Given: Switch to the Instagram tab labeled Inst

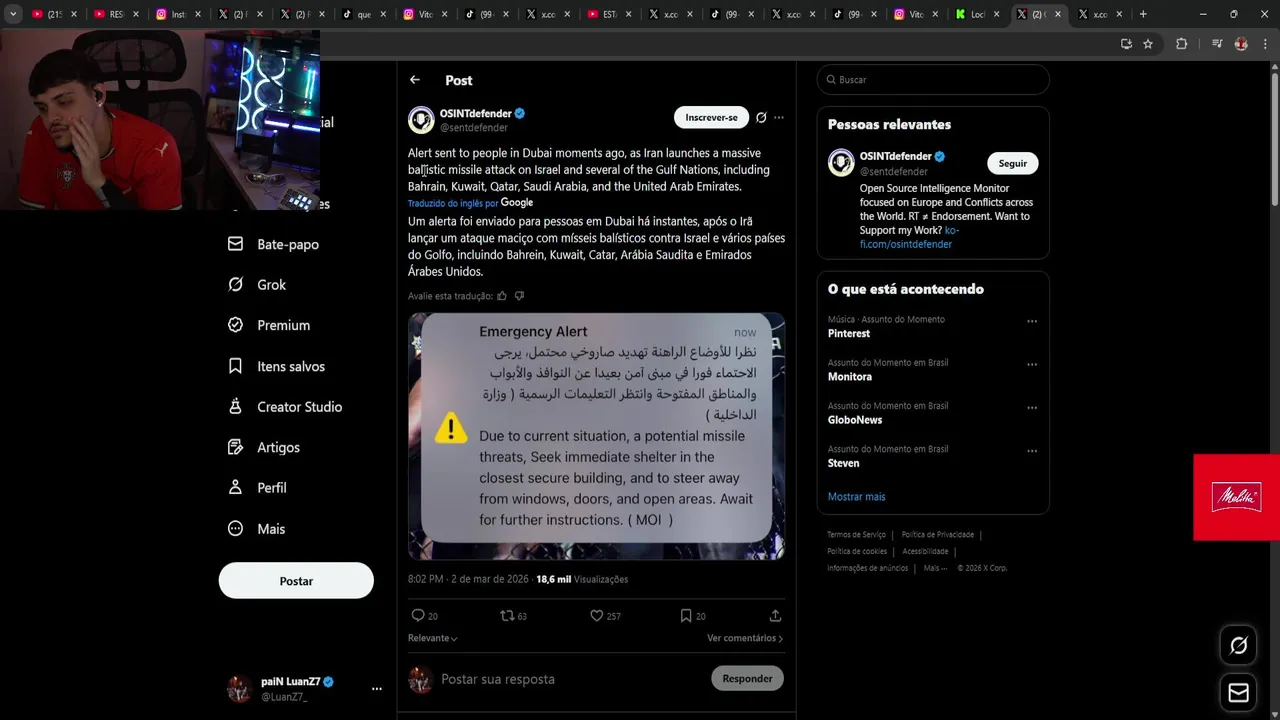Looking at the screenshot, I should click(179, 14).
